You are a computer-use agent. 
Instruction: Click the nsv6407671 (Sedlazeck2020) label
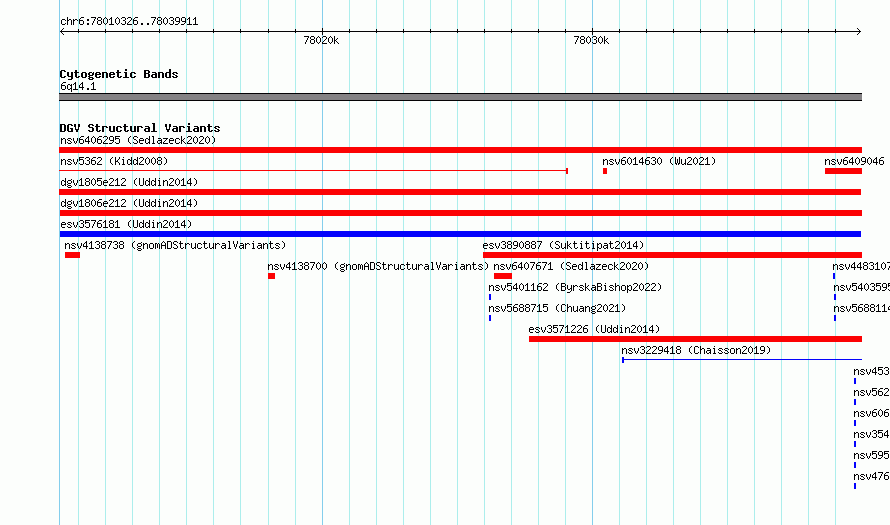click(x=571, y=266)
